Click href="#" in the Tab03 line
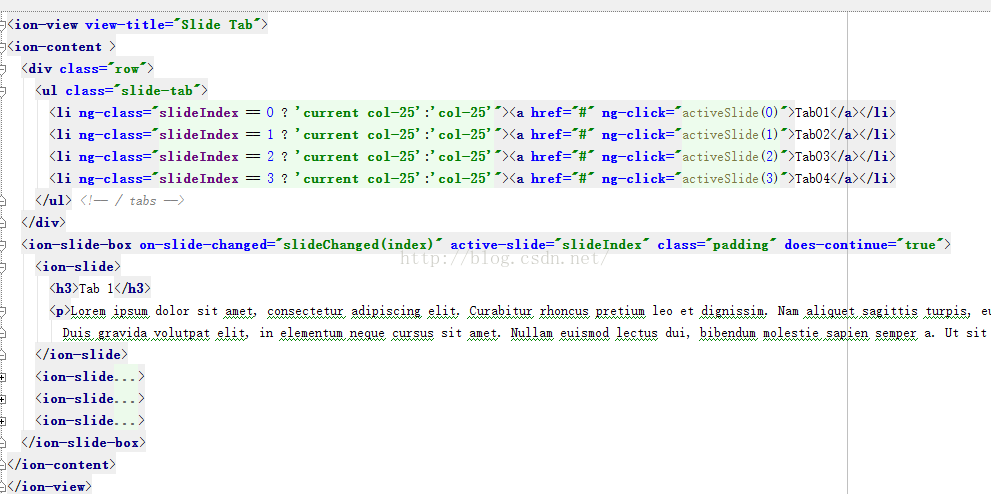The height and width of the screenshot is (494, 991). click(562, 157)
